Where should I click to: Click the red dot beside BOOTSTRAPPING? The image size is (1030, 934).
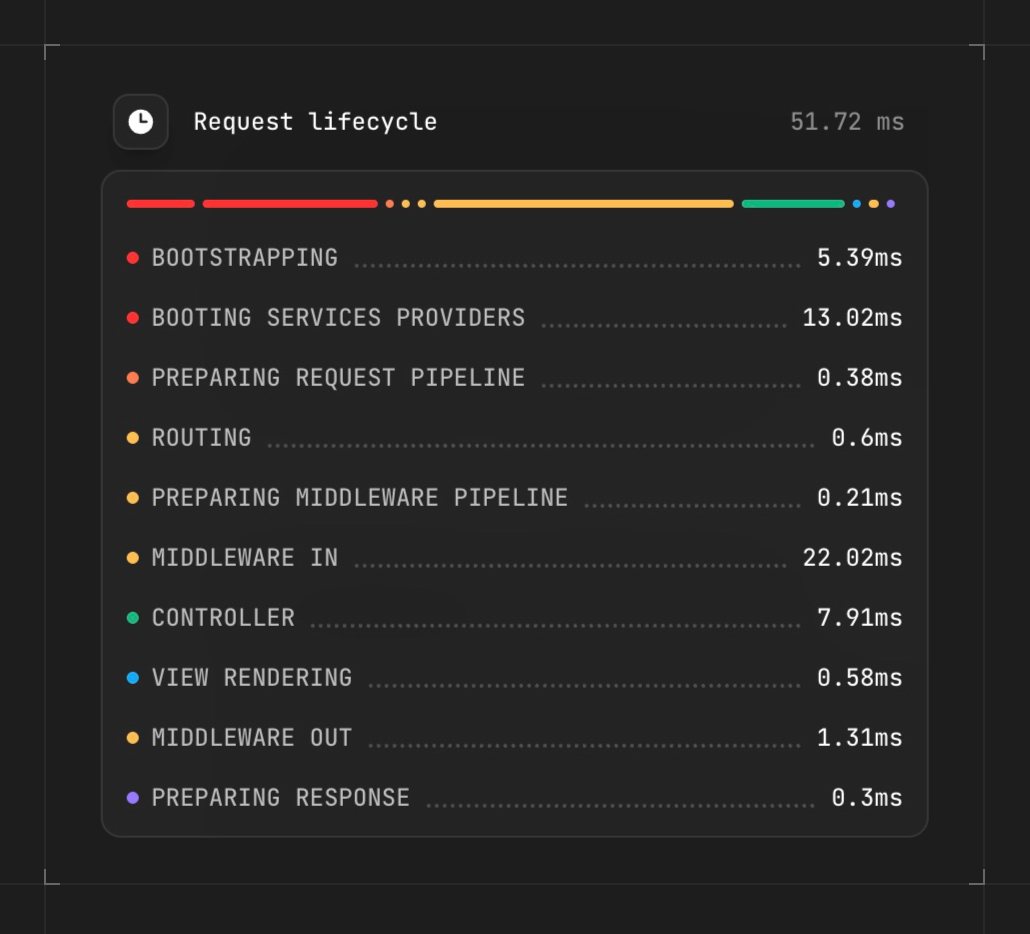[133, 258]
